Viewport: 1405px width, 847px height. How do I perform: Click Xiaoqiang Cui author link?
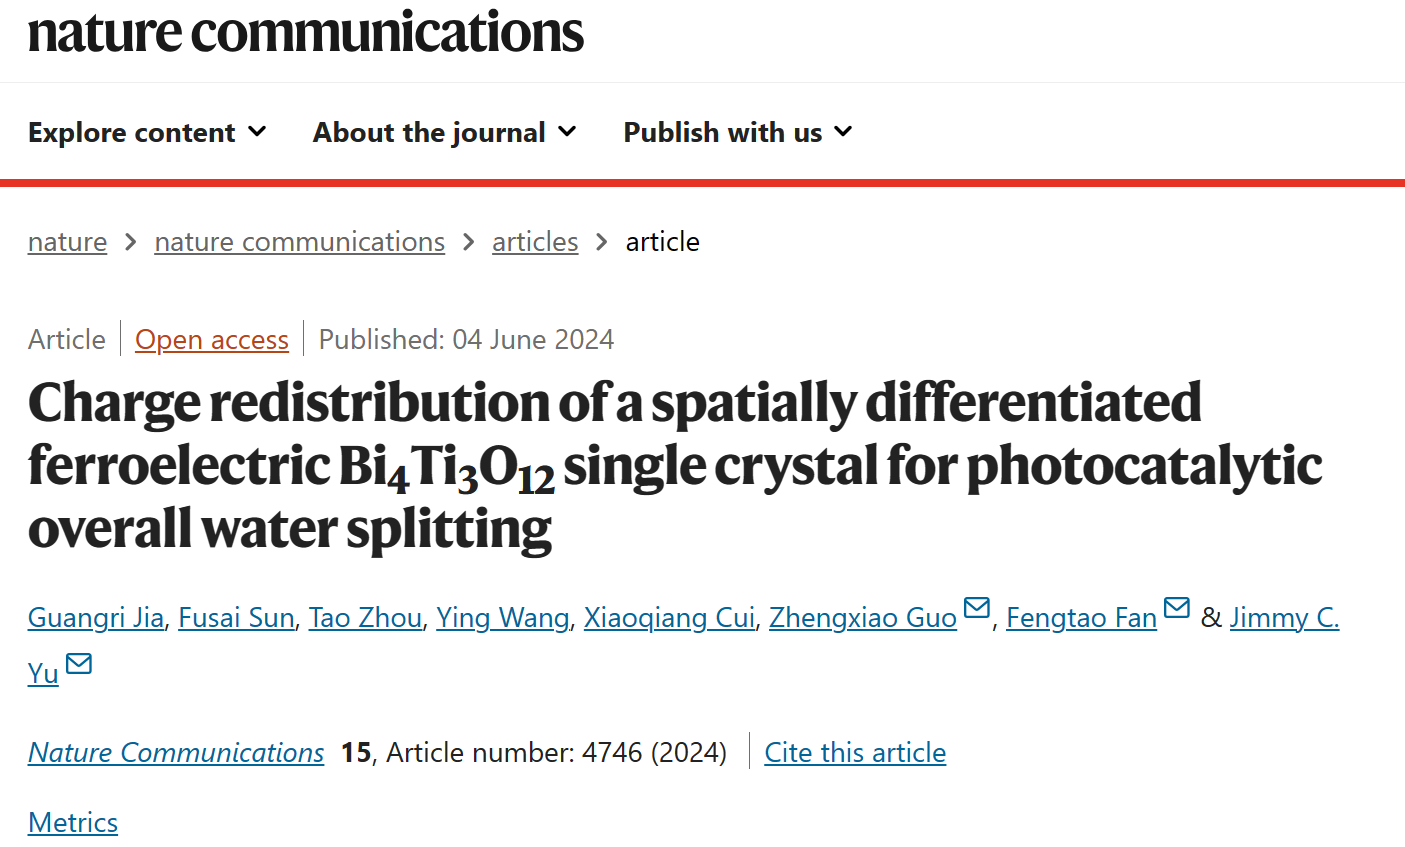tap(669, 618)
